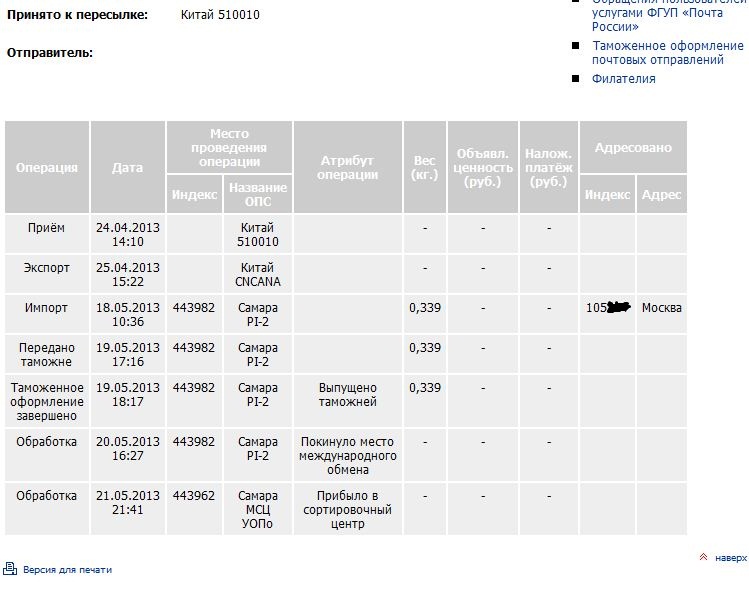
Task: Click the наверх double-arrow icon
Action: tap(704, 557)
